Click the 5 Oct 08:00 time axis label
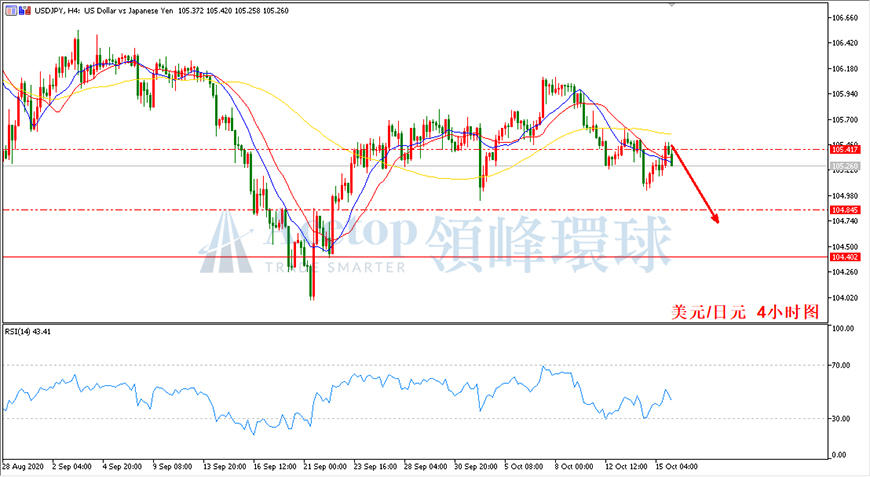Screen dimensions: 870x477 pyautogui.click(x=524, y=466)
